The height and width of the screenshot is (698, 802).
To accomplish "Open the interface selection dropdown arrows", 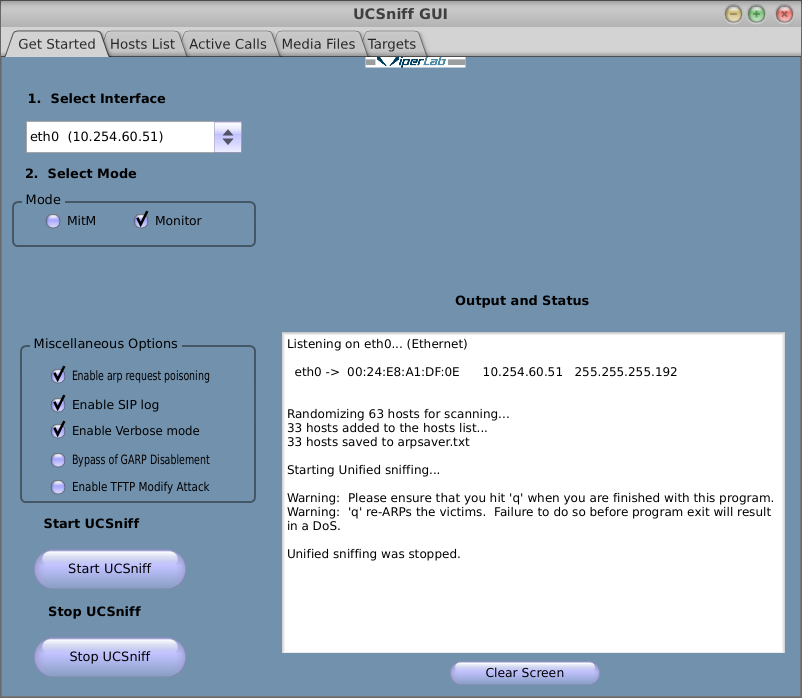I will pyautogui.click(x=228, y=137).
